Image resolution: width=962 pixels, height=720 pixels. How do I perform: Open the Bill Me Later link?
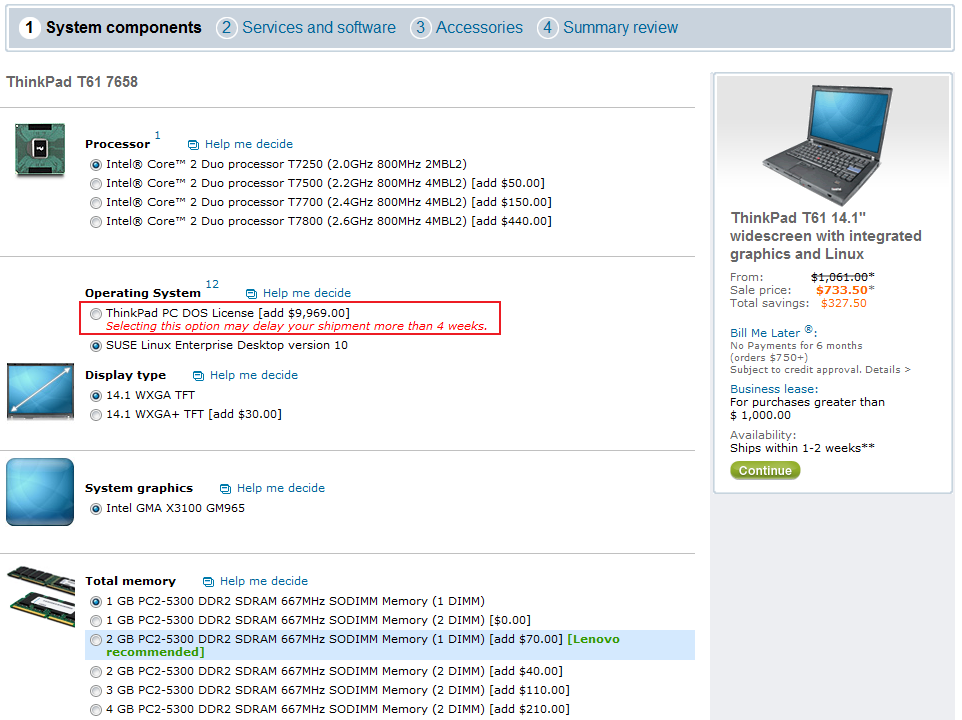[765, 332]
